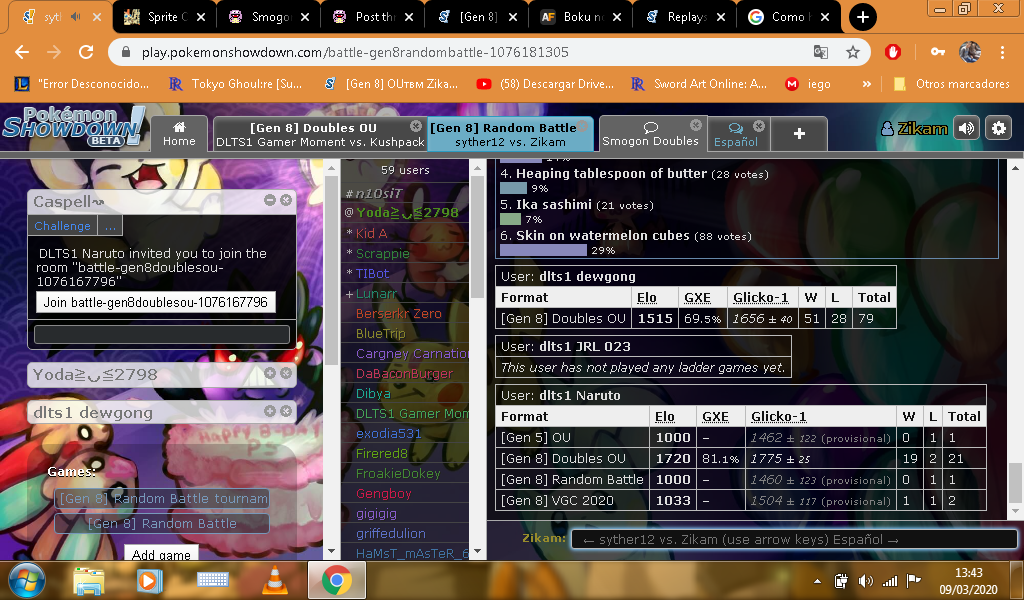Open the Zikam username menu
The image size is (1024, 600).
click(914, 129)
